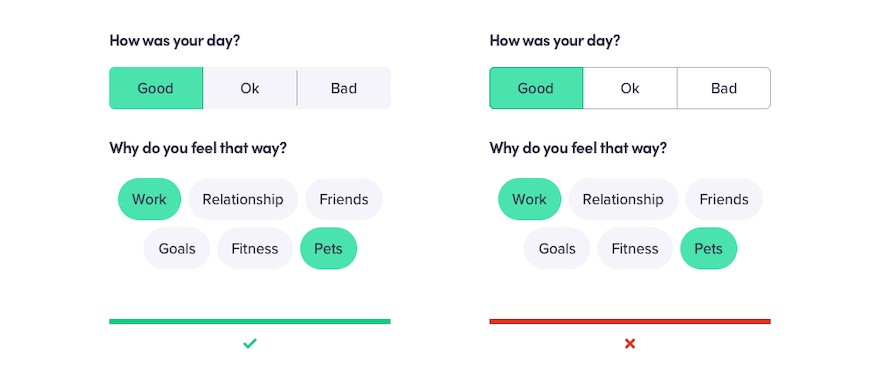The image size is (880, 370).
Task: Deselect the Work chip on the left
Action: point(149,199)
